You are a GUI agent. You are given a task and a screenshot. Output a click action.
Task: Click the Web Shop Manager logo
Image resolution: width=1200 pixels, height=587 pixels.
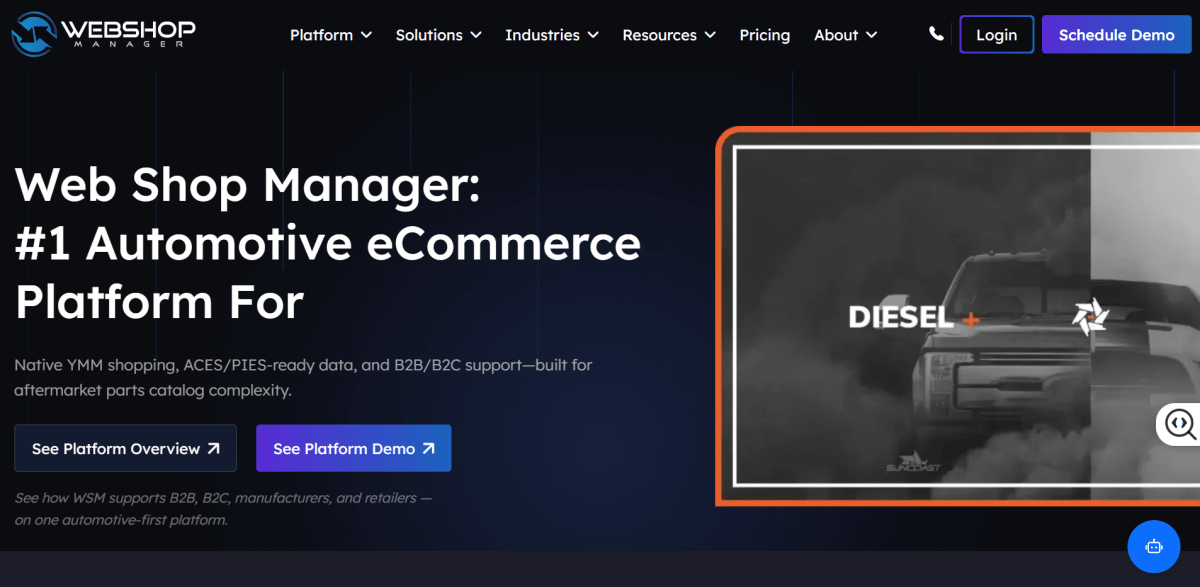pyautogui.click(x=104, y=33)
